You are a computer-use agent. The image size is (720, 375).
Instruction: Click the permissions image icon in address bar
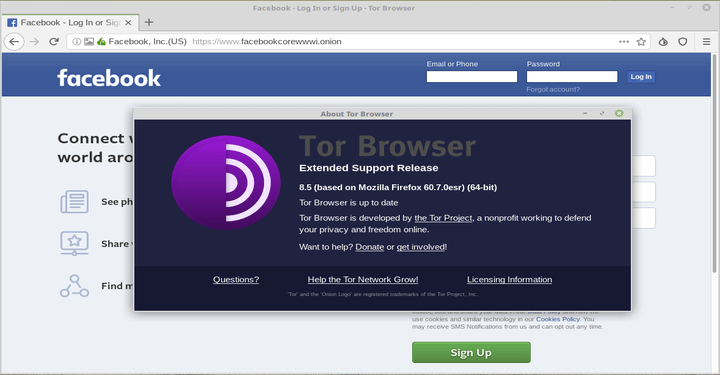pyautogui.click(x=89, y=42)
